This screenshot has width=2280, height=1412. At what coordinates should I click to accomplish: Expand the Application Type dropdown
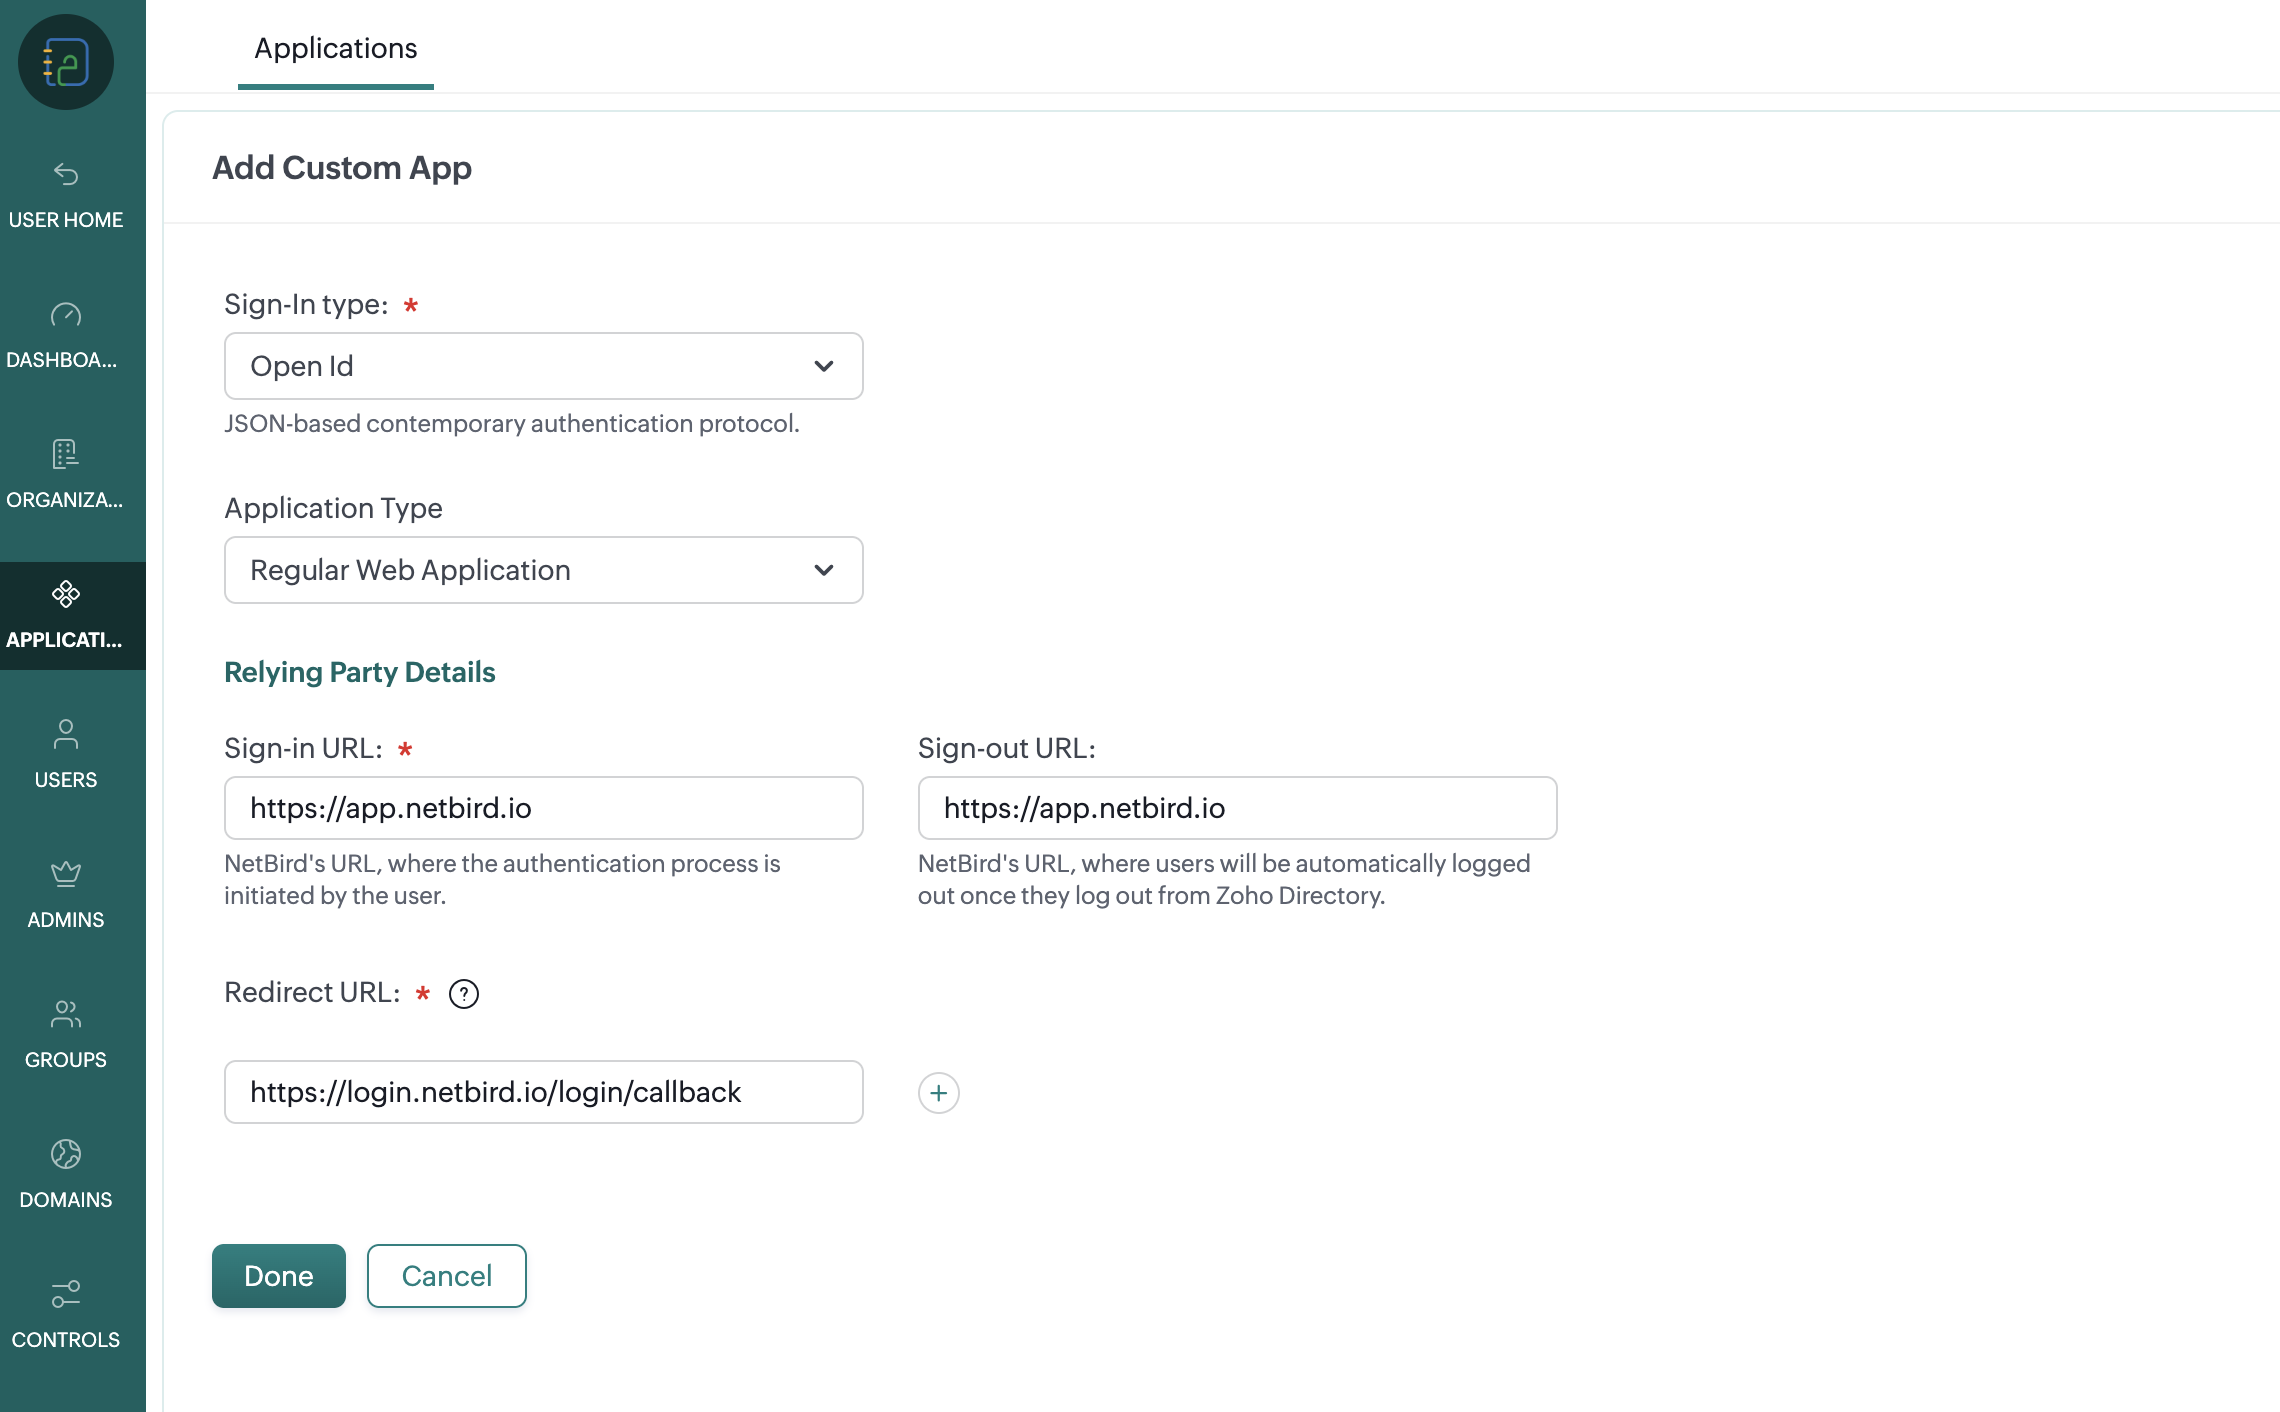pyautogui.click(x=544, y=570)
